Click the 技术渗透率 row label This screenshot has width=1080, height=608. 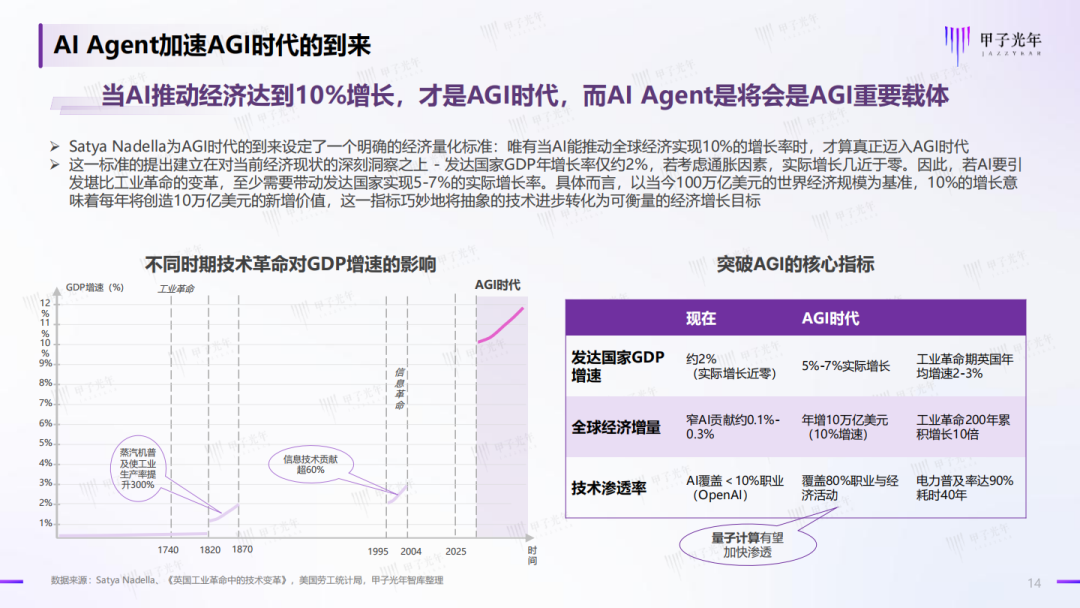click(x=608, y=488)
